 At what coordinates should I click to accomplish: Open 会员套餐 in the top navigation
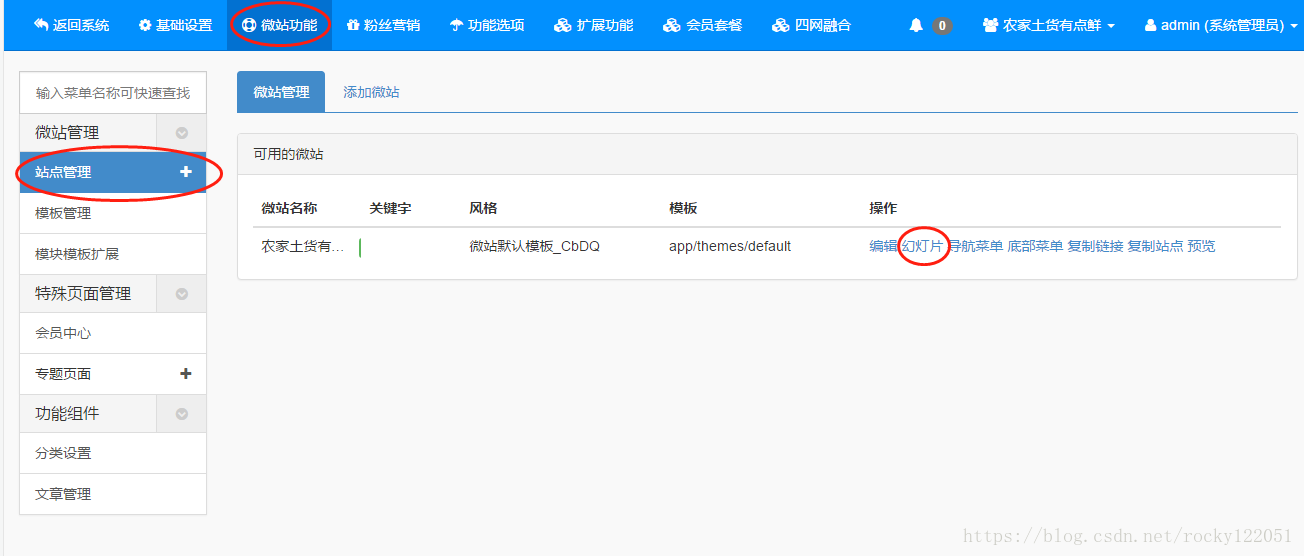coord(703,25)
